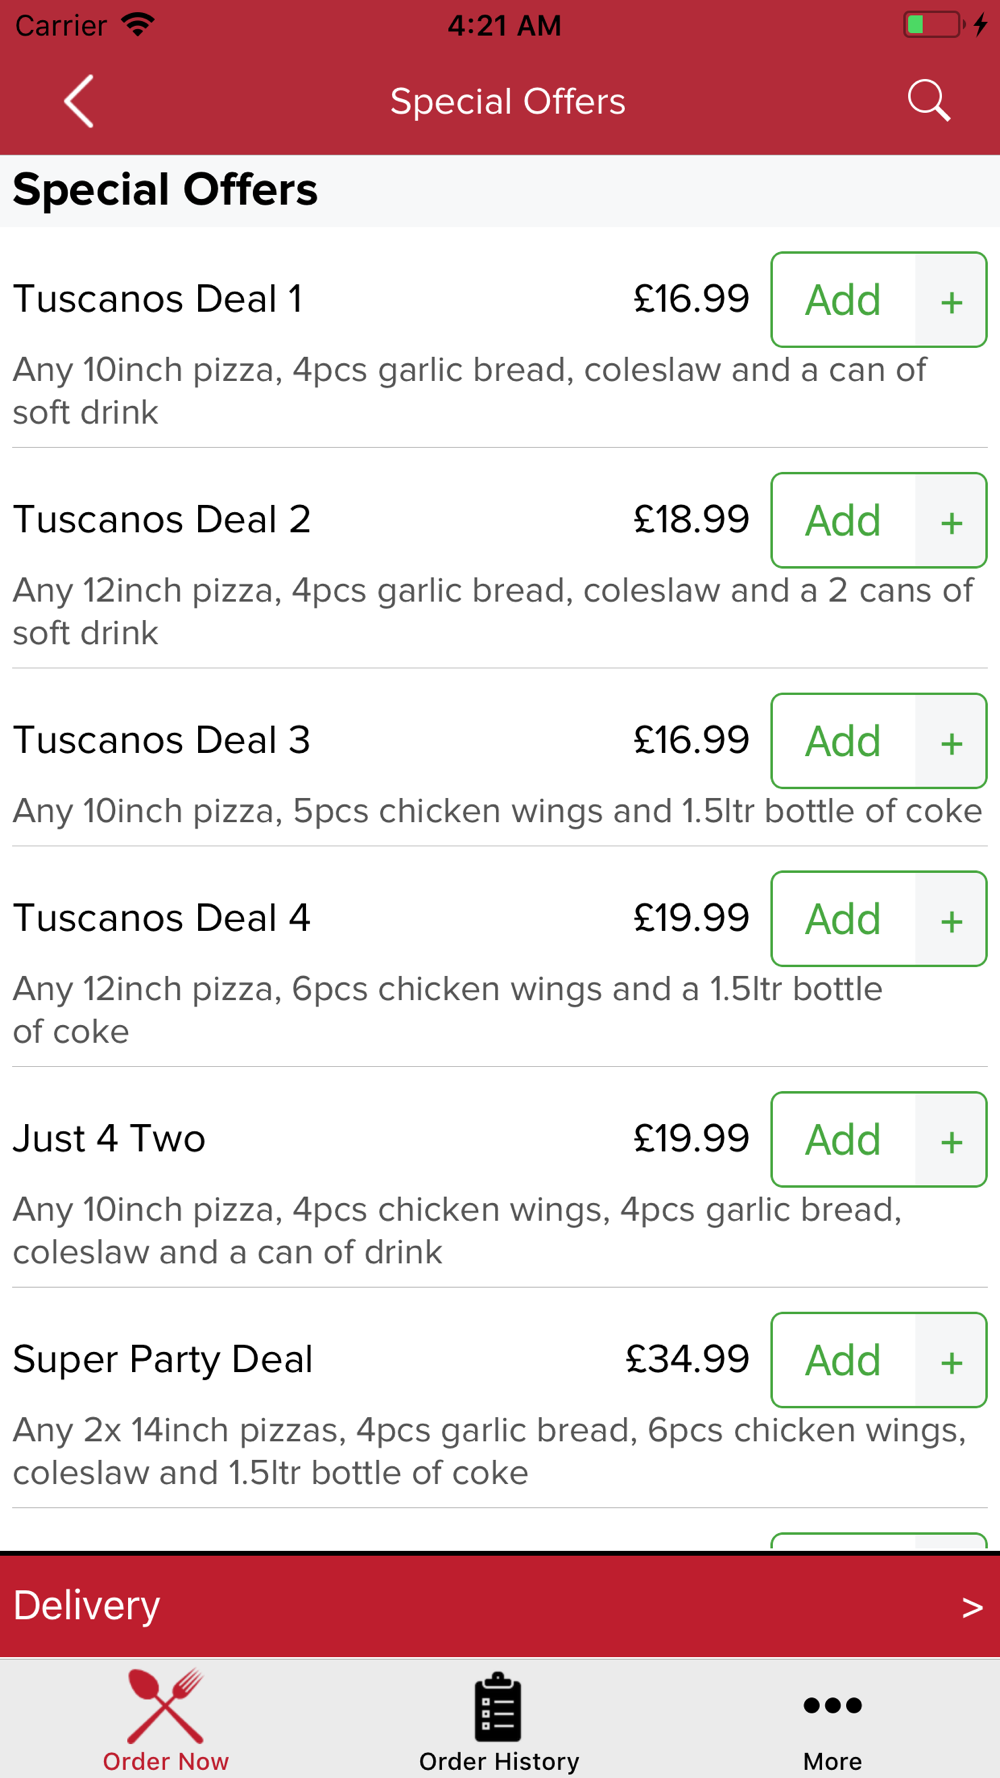Tap the plus icon for Tuscanos Deal 4
Screen dimensions: 1000x1778
tap(951, 919)
